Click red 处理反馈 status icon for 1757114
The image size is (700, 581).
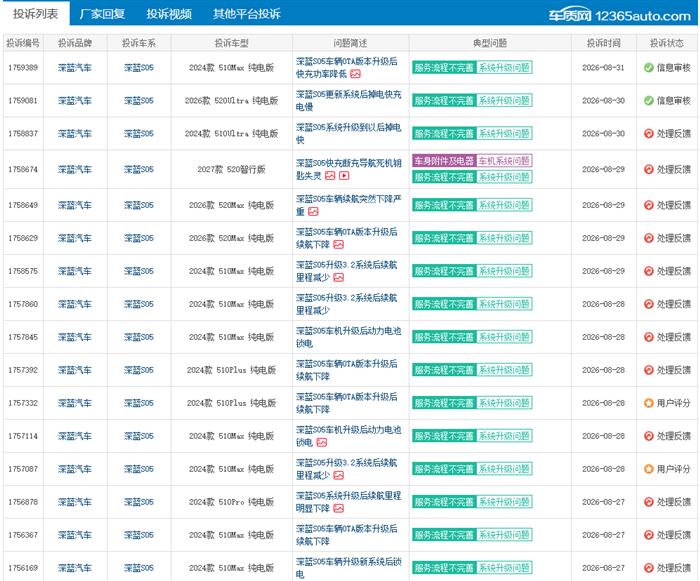649,436
